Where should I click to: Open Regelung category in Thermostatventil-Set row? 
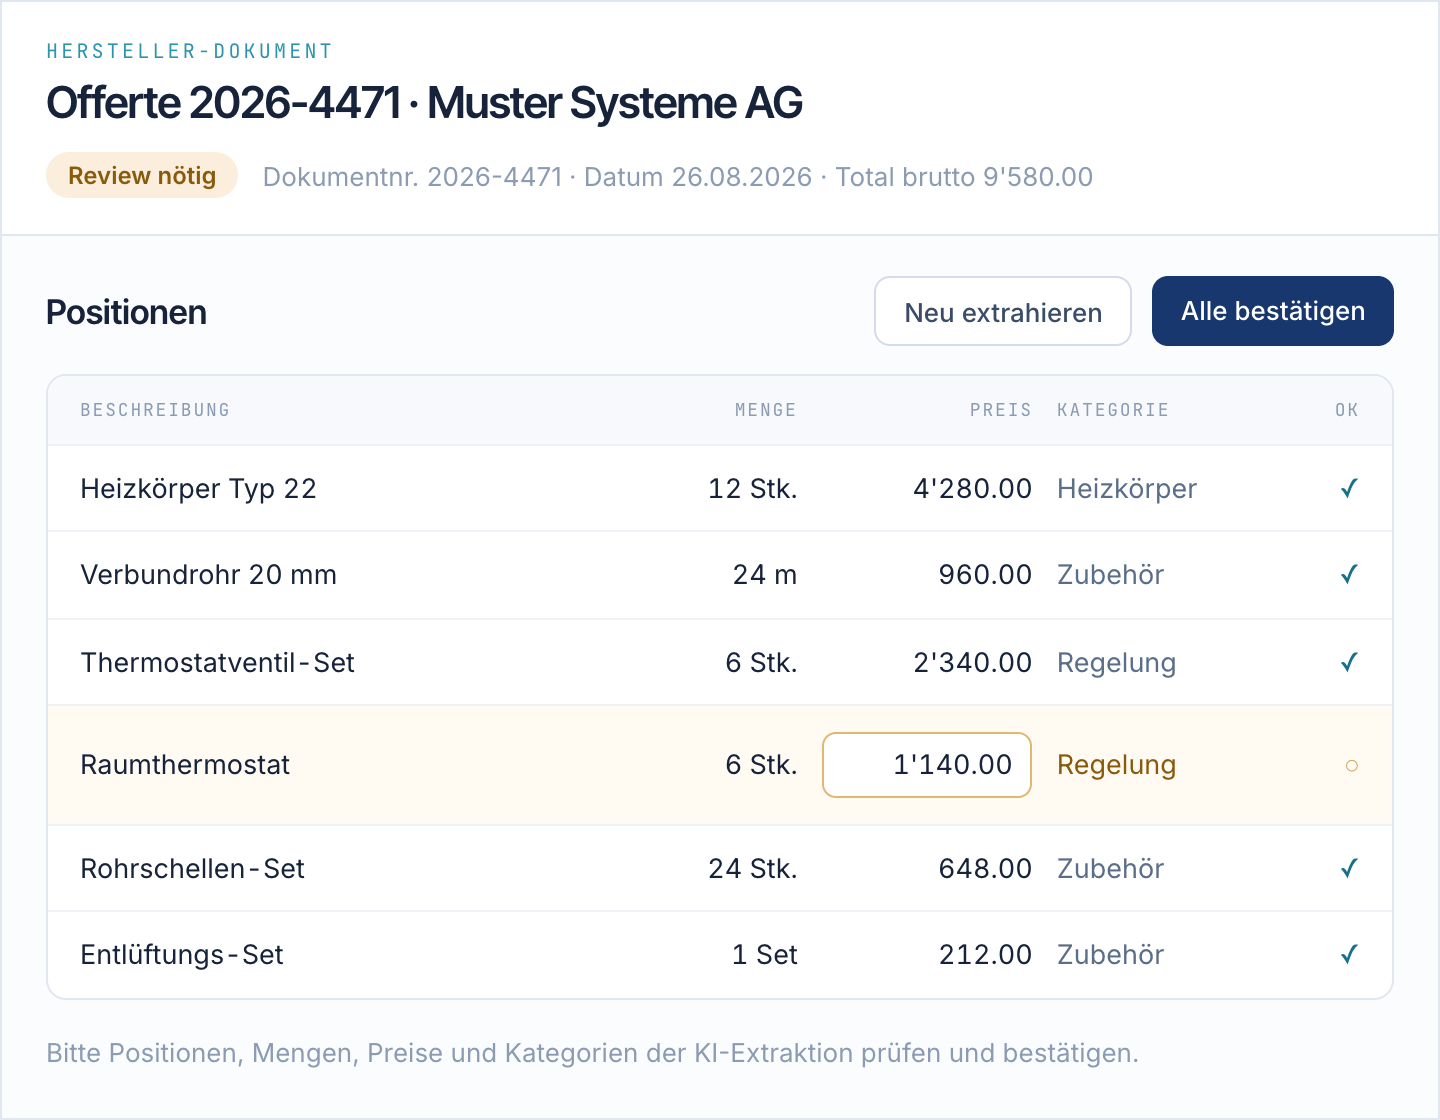[x=1116, y=662]
